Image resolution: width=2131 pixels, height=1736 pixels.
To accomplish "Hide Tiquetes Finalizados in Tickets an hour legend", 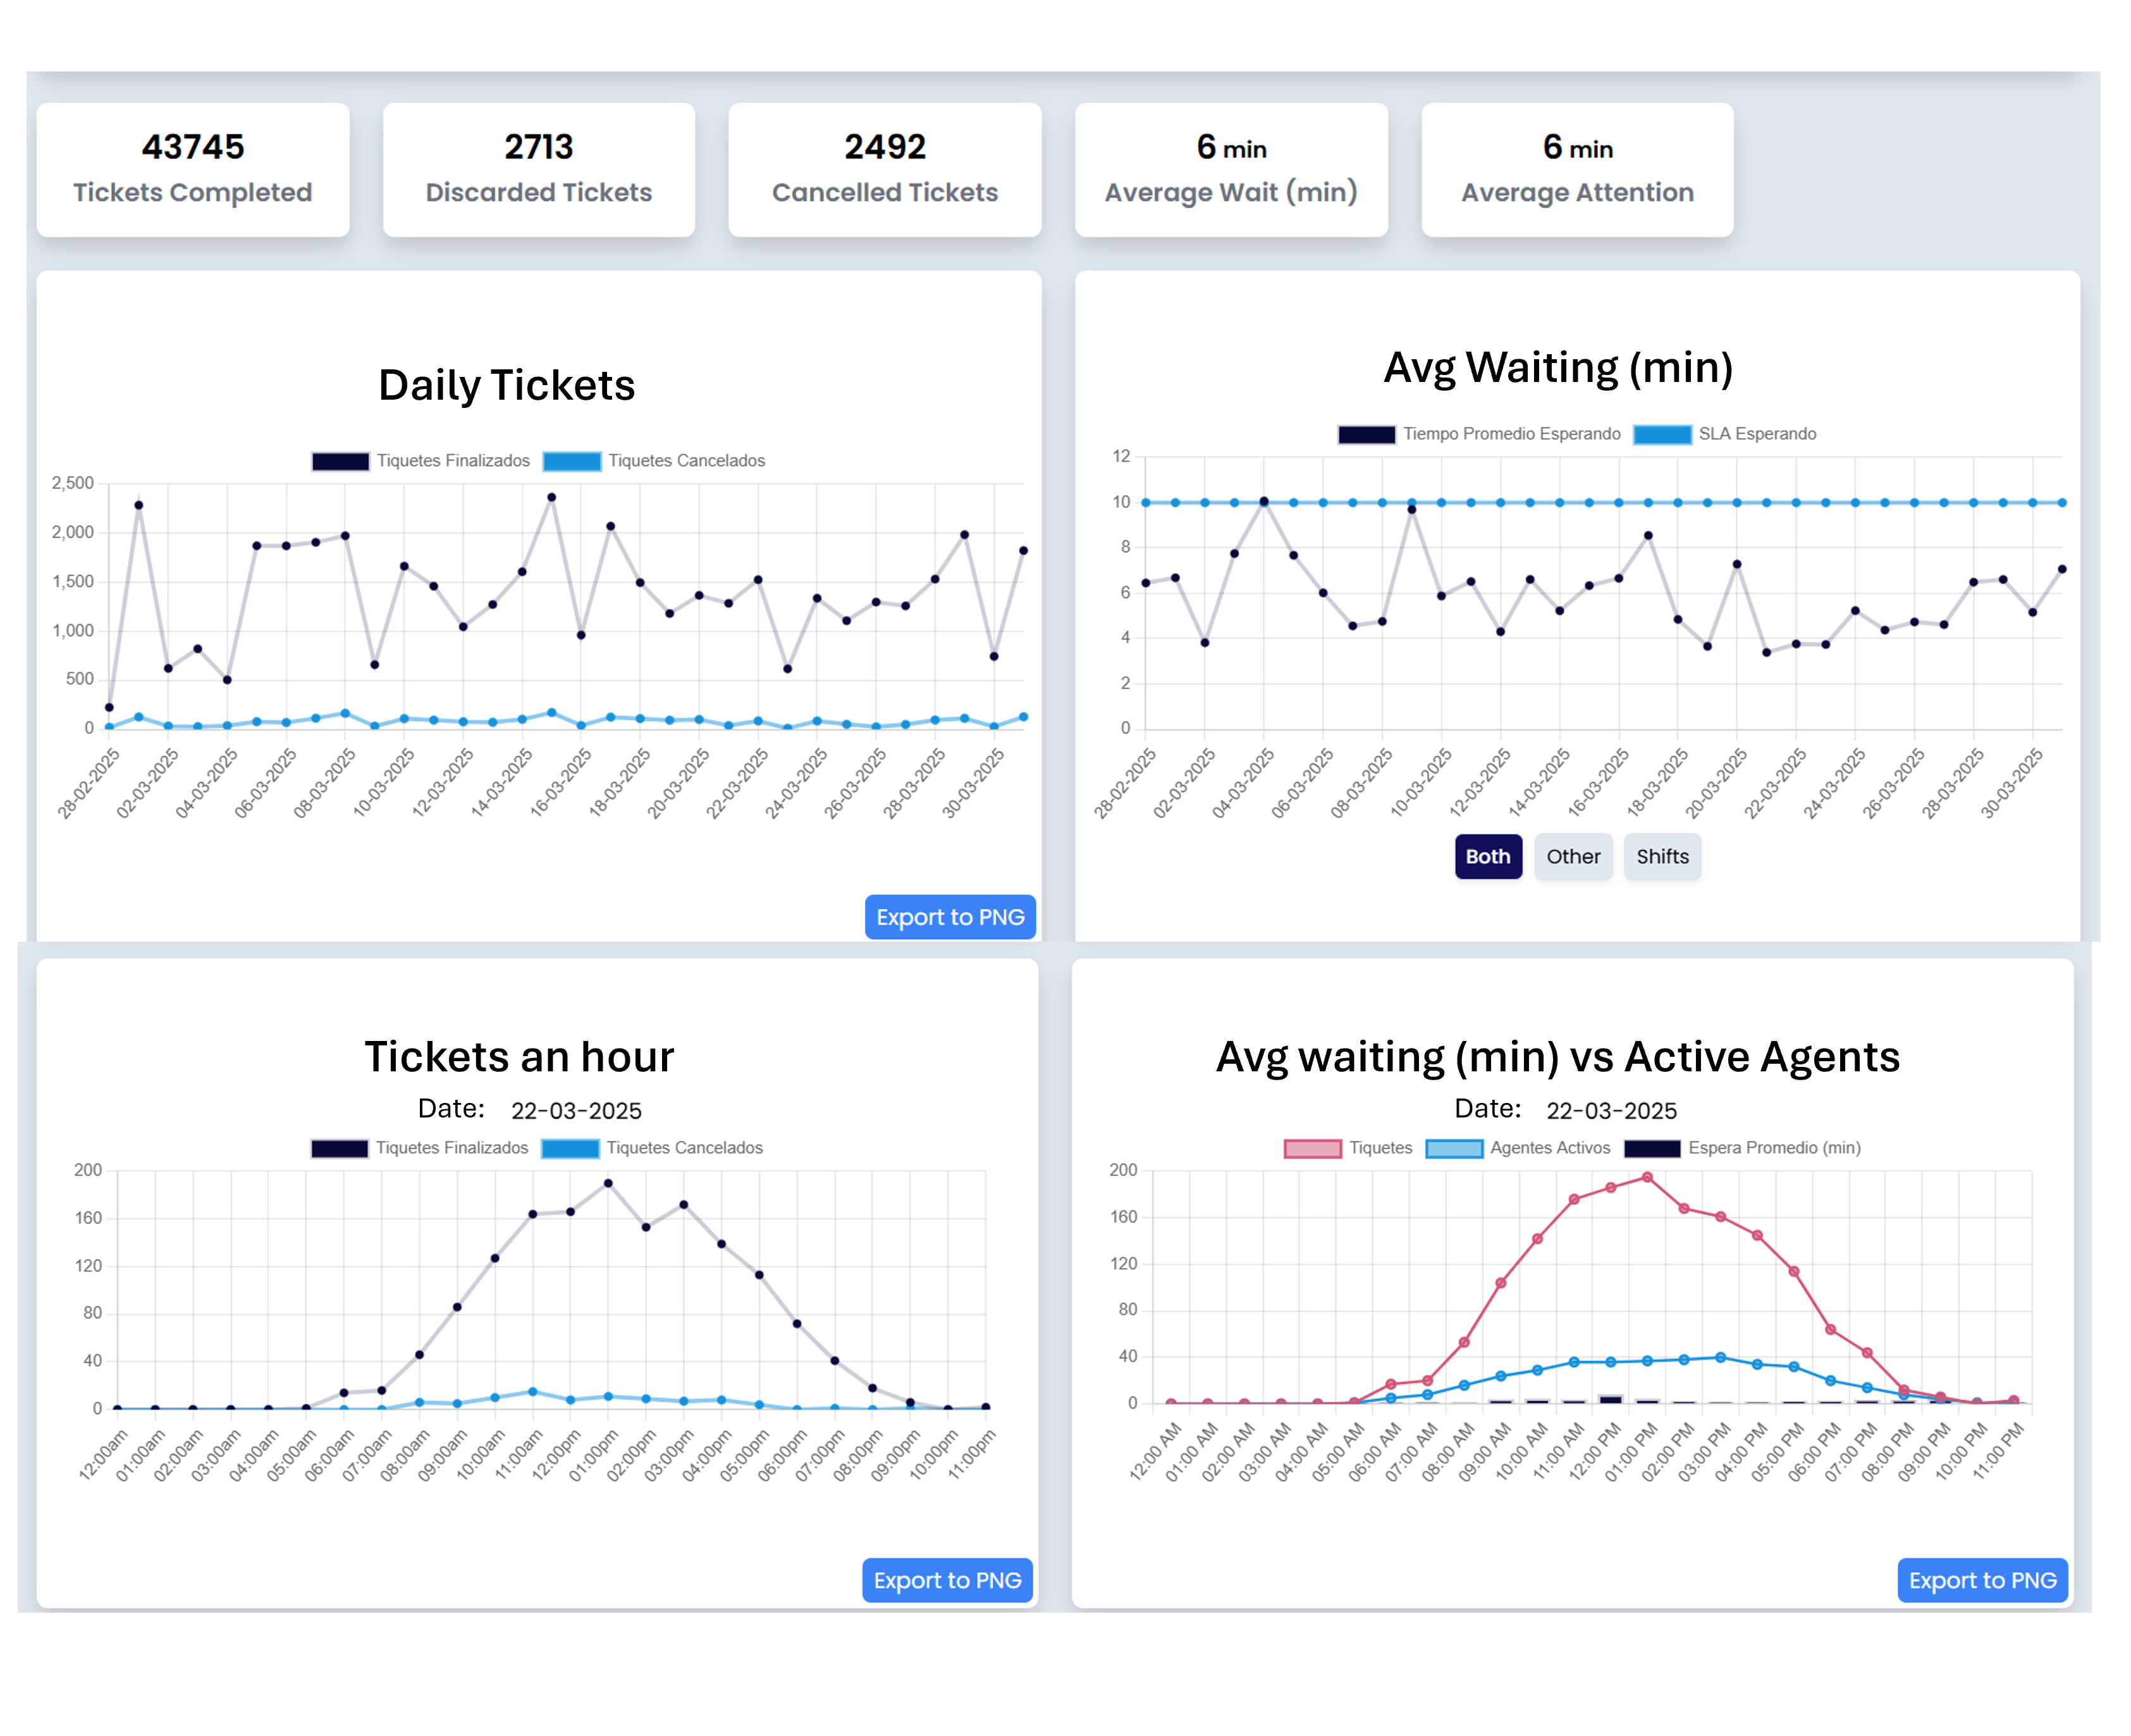I will 339,1148.
